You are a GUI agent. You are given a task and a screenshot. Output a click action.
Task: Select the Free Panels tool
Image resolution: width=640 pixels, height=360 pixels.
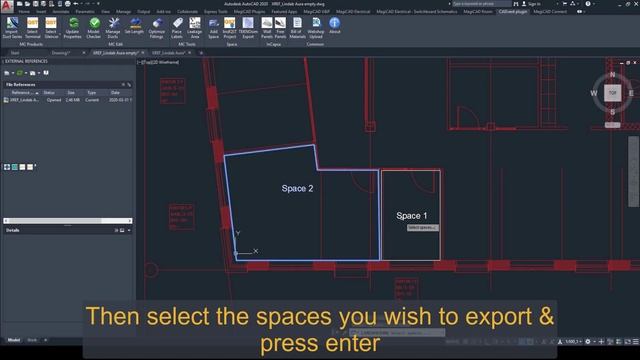click(280, 28)
